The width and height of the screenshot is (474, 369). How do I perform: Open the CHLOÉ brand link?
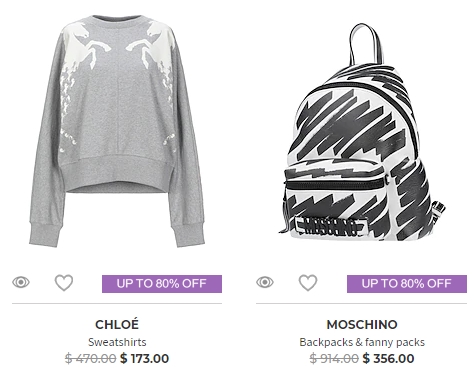click(x=117, y=324)
